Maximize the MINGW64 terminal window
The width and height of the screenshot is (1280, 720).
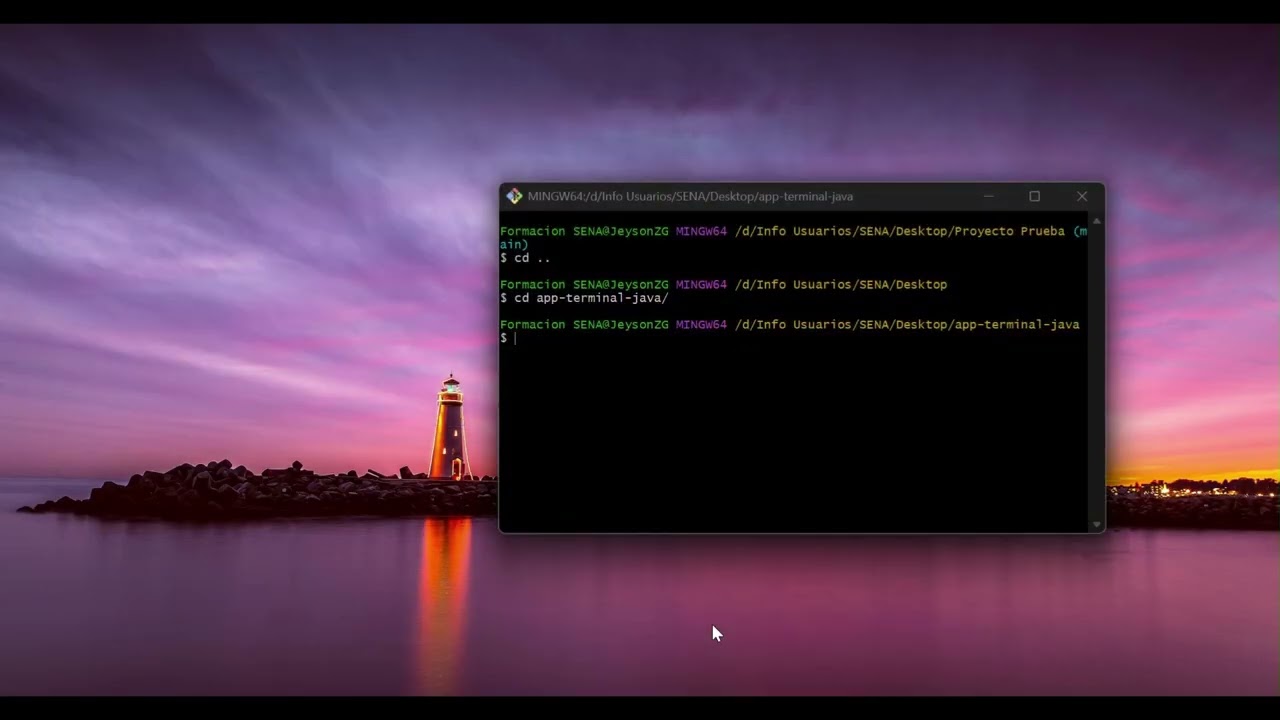(1035, 196)
